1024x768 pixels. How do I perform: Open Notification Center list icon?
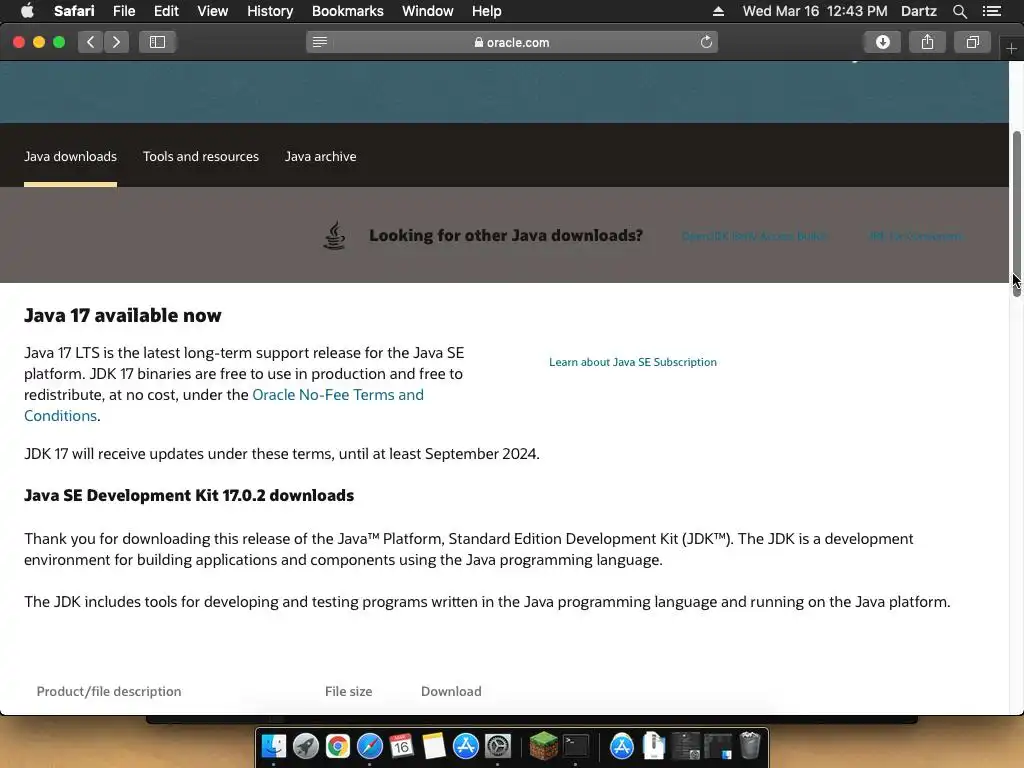click(x=992, y=11)
